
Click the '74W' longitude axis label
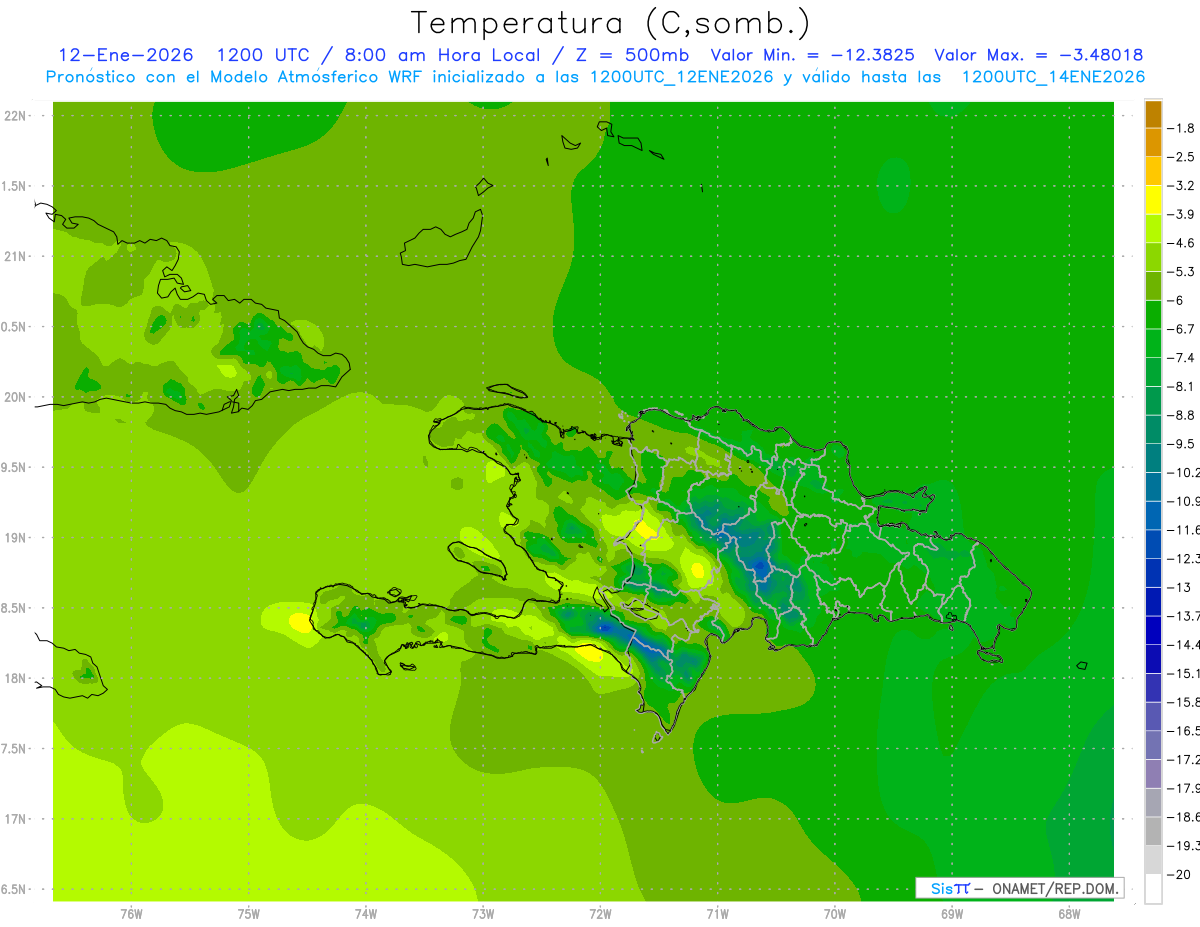pyautogui.click(x=366, y=914)
